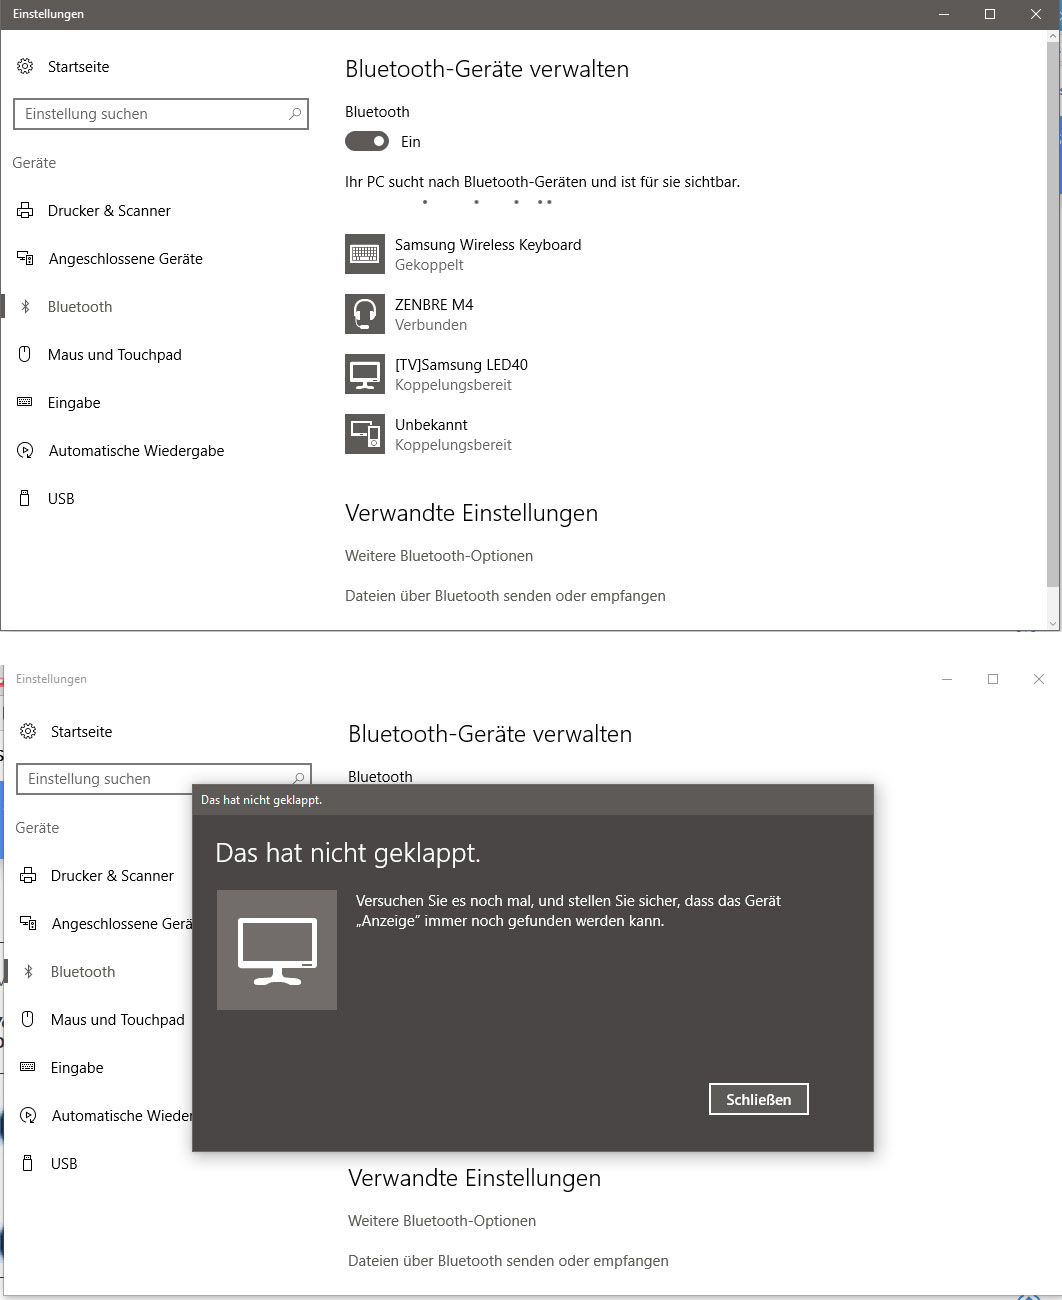Image resolution: width=1062 pixels, height=1300 pixels.
Task: Click Einstellung suchen field in top window
Action: click(161, 114)
